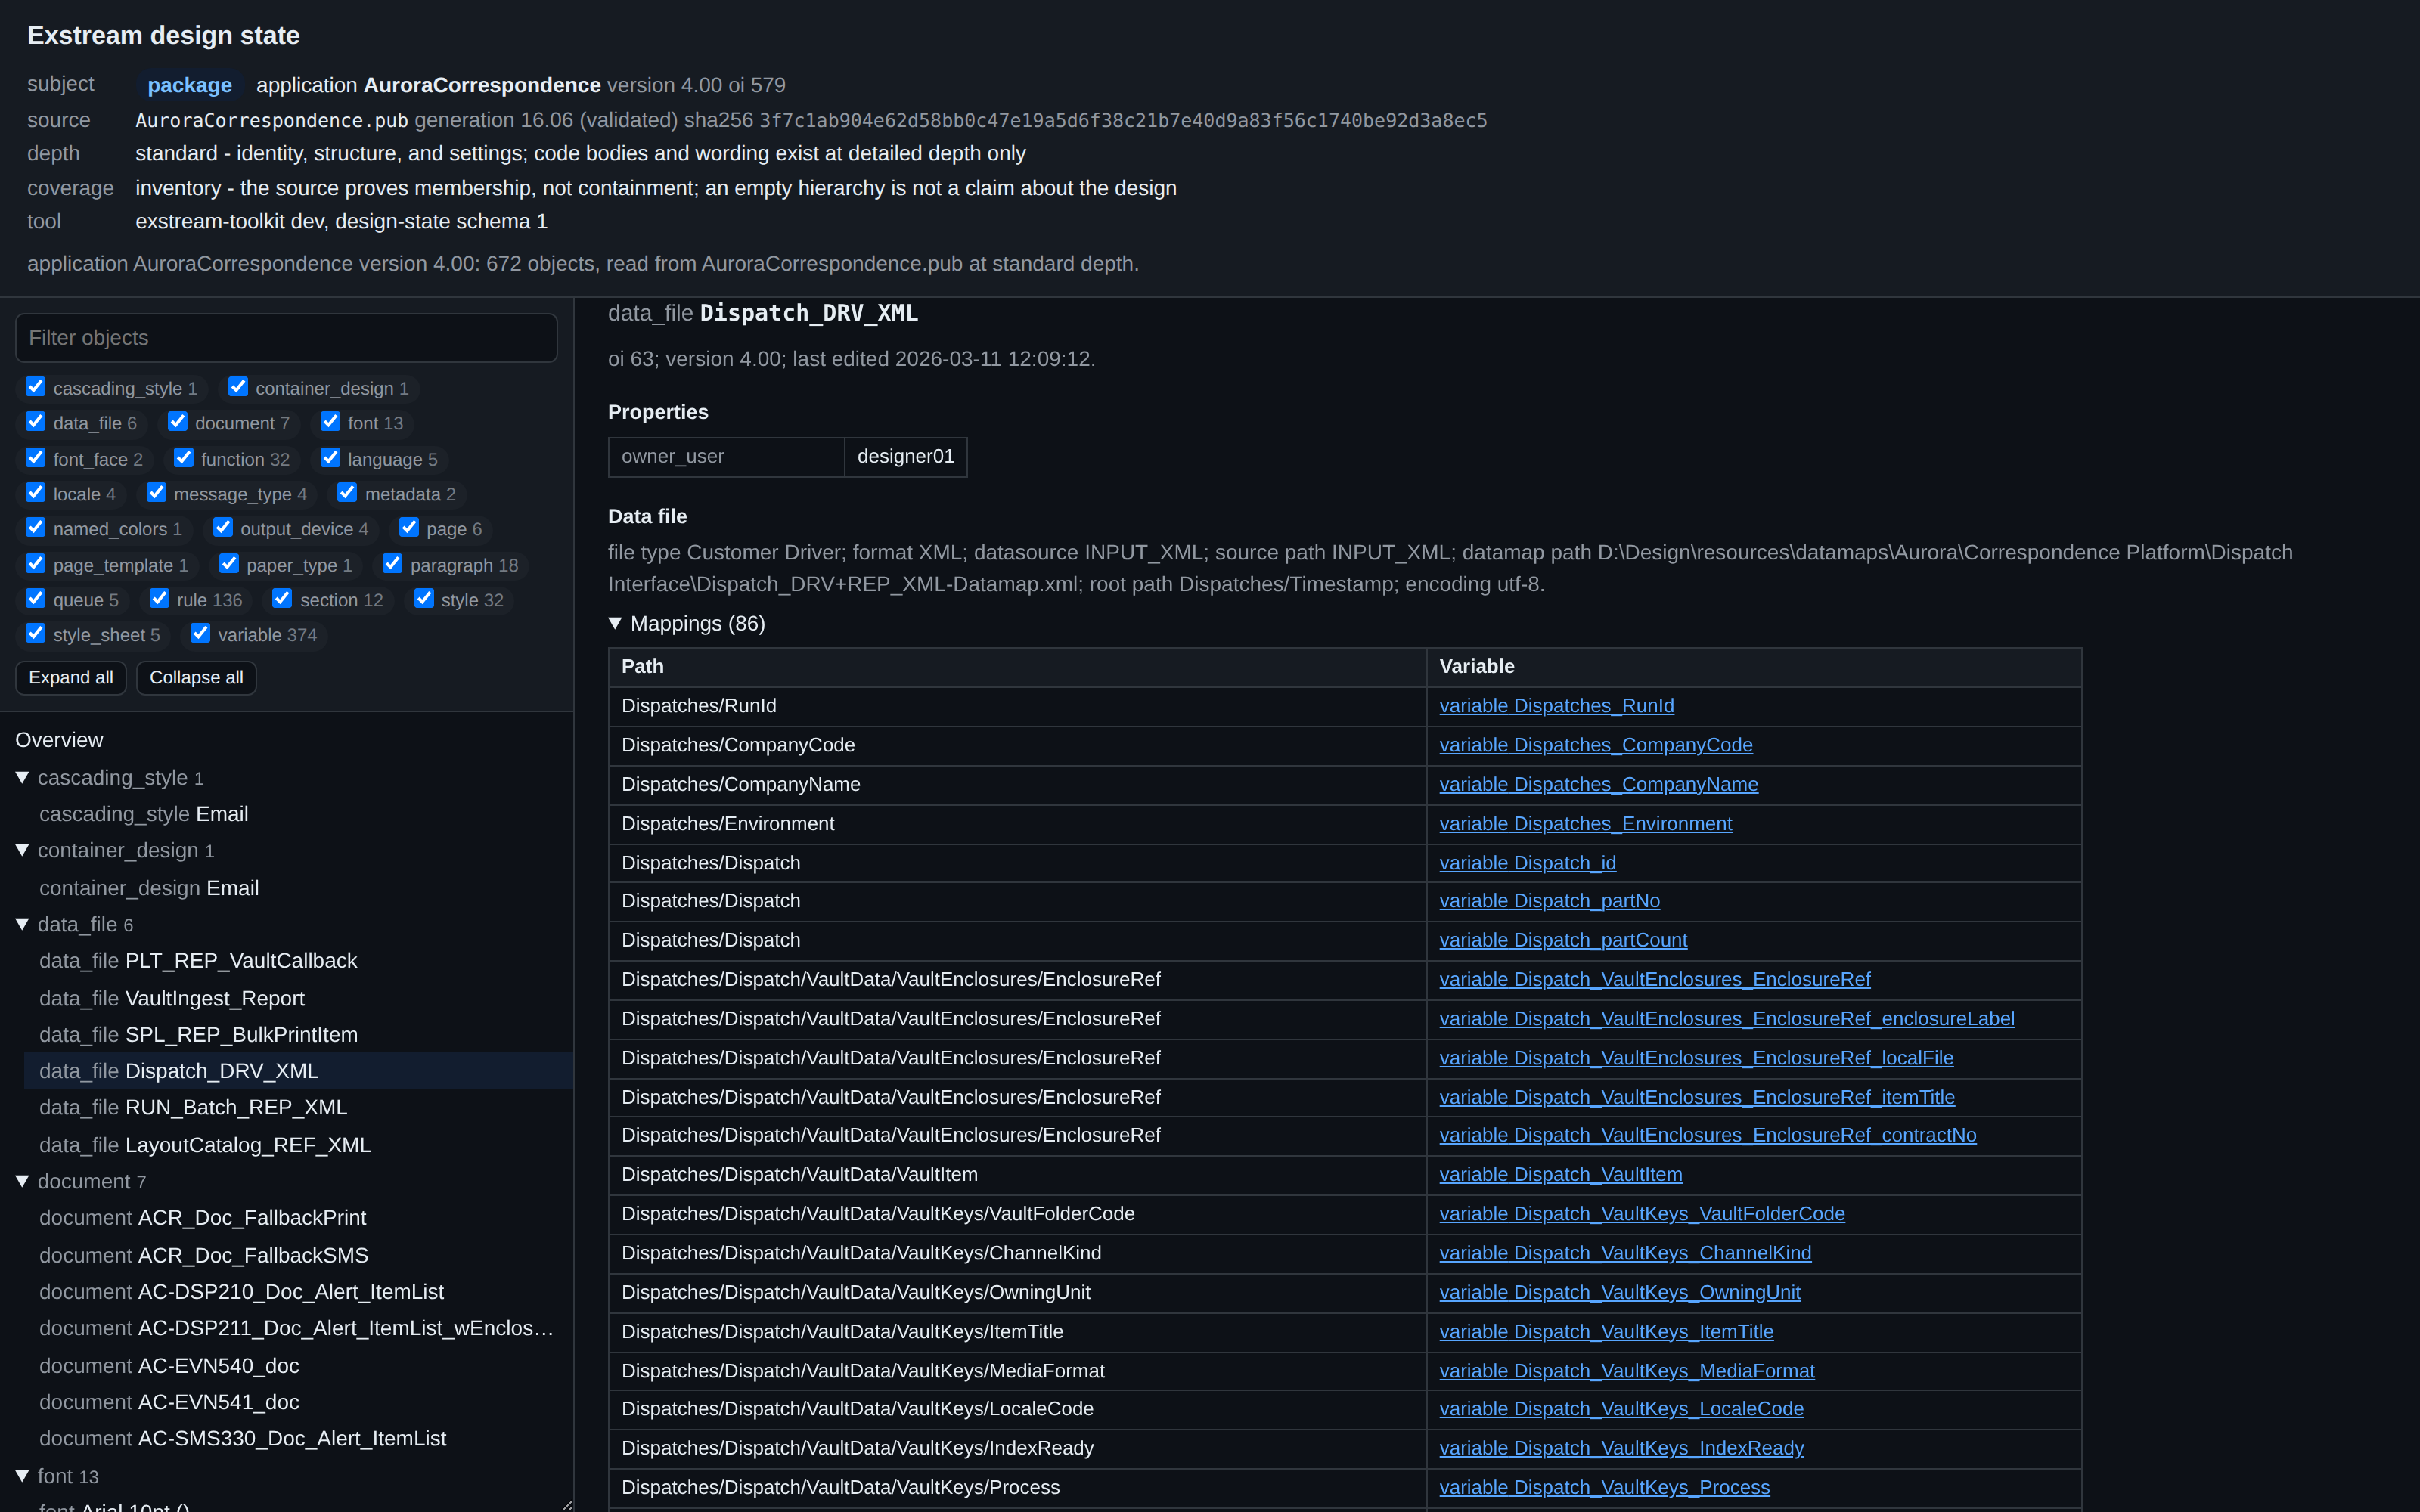Toggle the message_type 4 filter checkbox
2420x1512 pixels.
pos(156,493)
